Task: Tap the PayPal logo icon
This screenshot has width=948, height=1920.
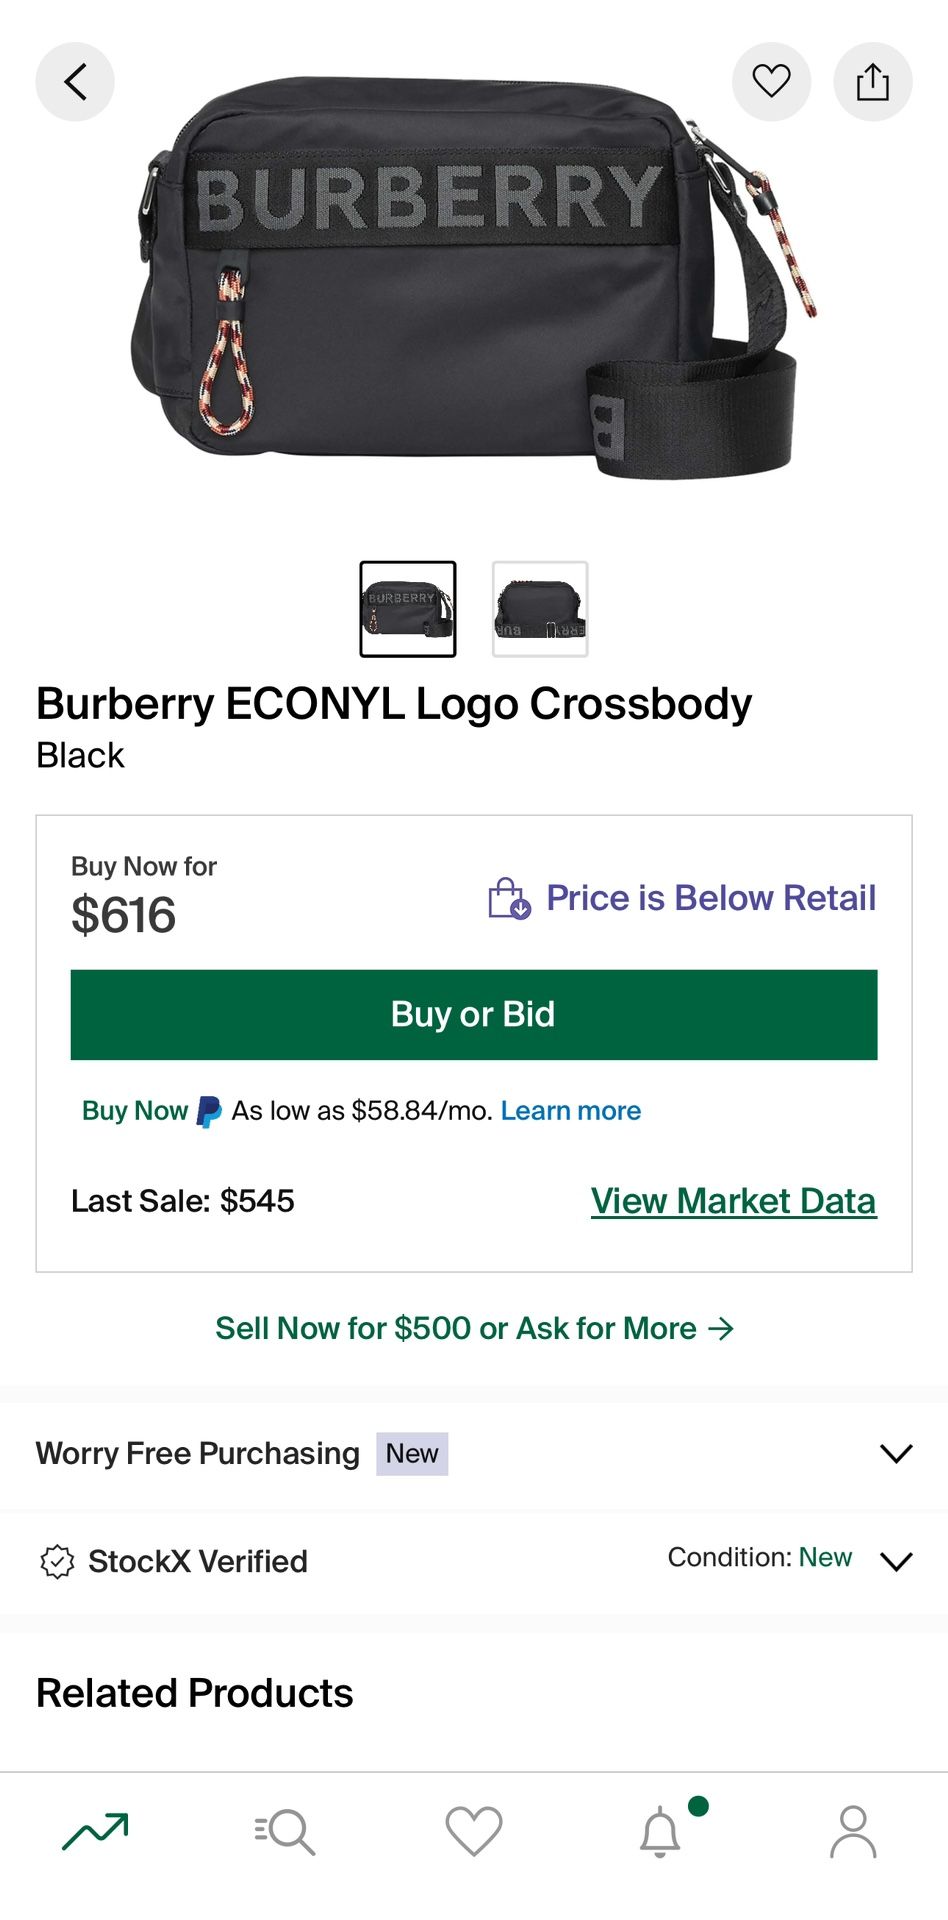Action: coord(209,1112)
